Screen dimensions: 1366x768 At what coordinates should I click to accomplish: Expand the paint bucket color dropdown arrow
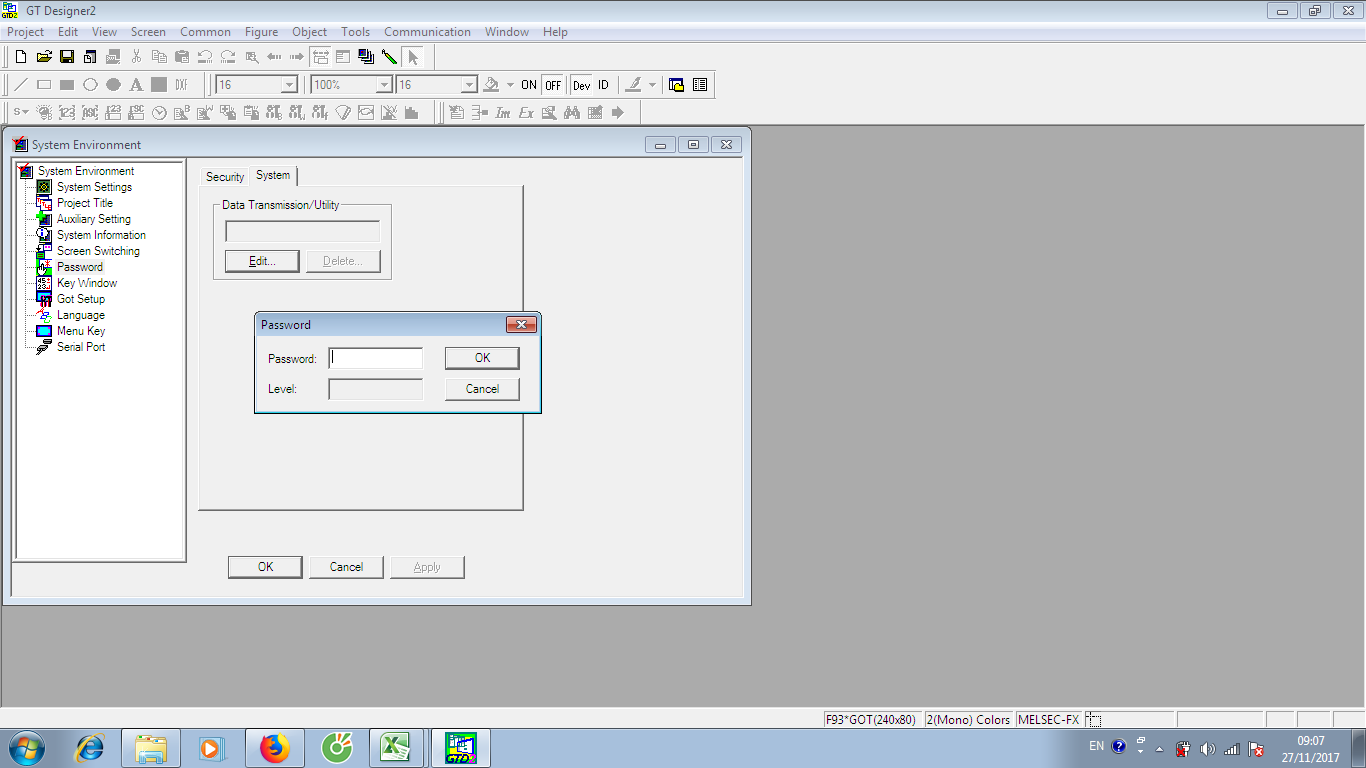[510, 85]
